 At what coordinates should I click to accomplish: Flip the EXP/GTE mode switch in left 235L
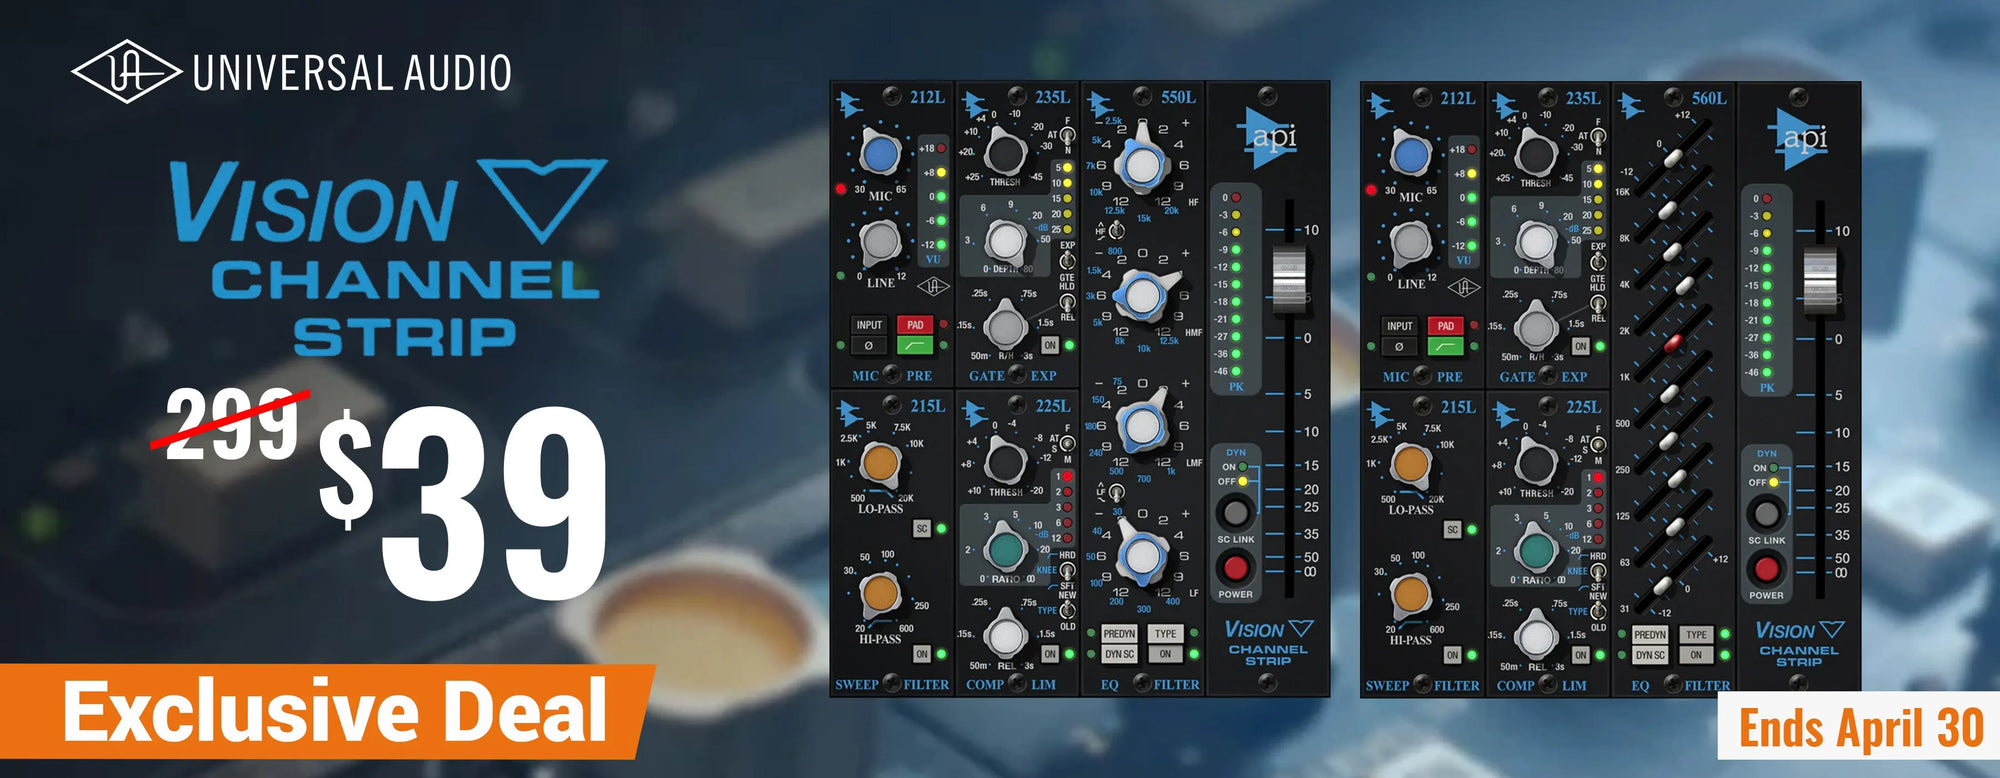coord(1067,261)
